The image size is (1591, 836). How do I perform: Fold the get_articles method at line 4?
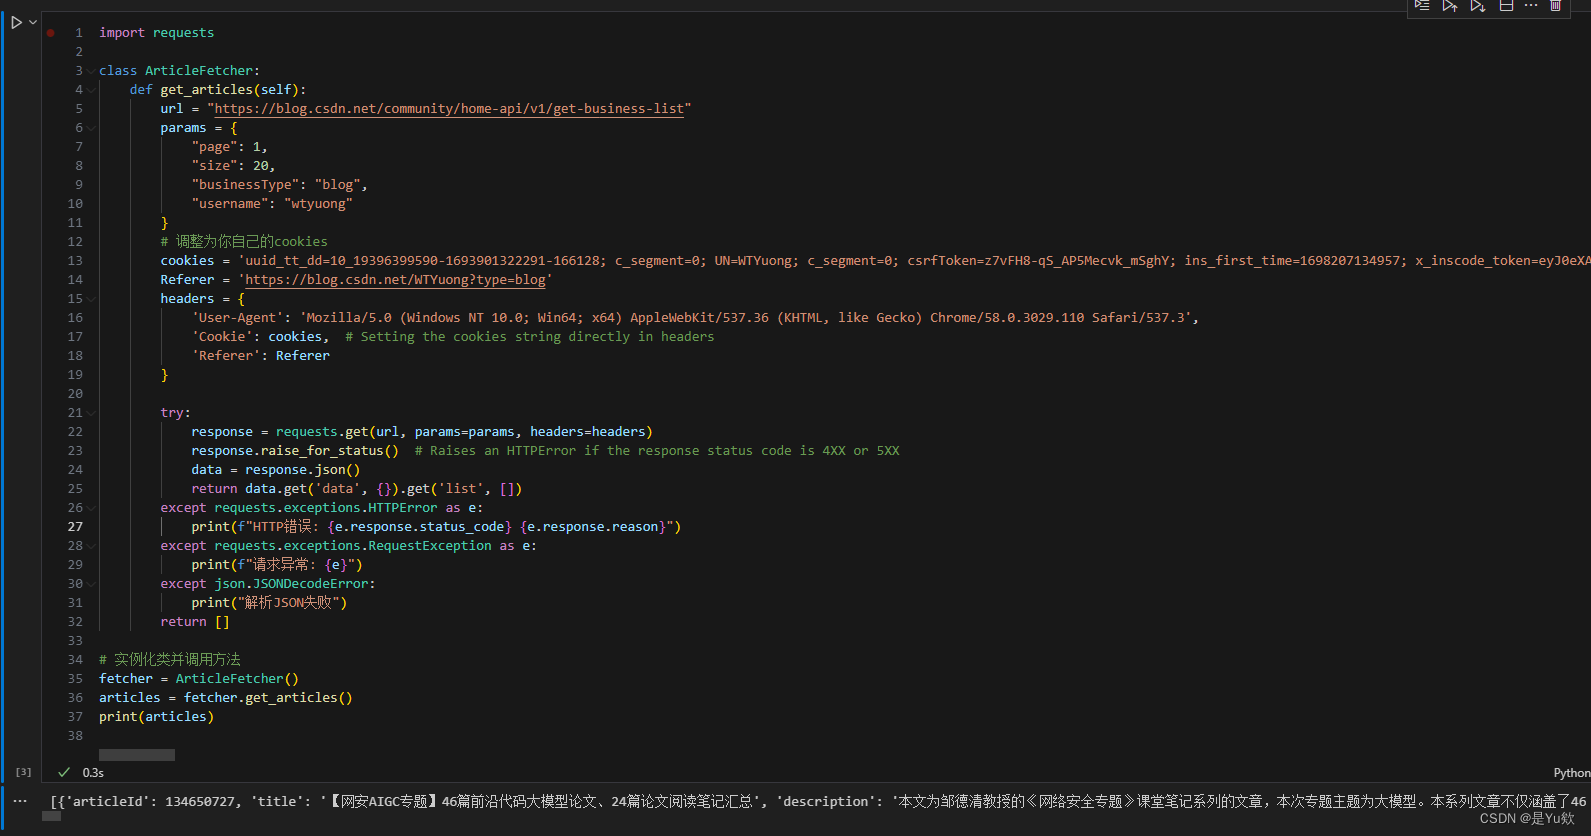(91, 90)
